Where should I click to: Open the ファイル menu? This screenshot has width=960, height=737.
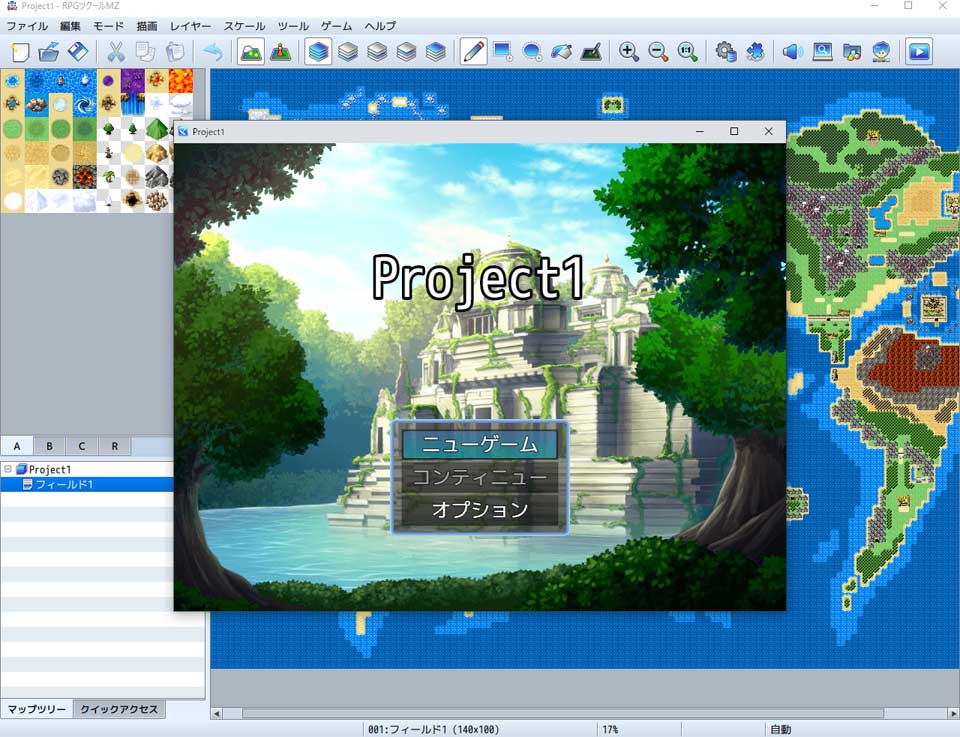pyautogui.click(x=27, y=26)
